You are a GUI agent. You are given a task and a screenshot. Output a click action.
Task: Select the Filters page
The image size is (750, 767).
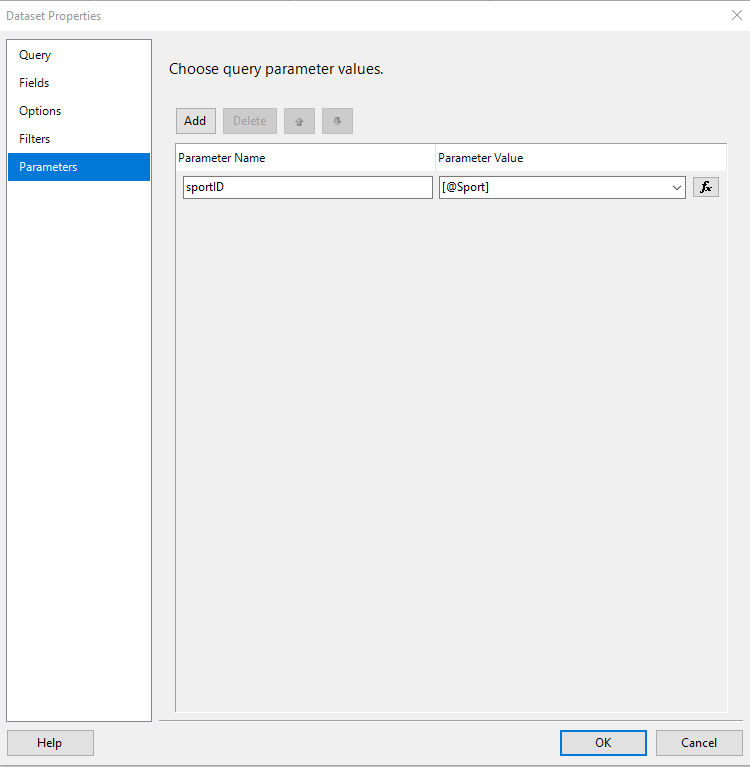(x=35, y=139)
